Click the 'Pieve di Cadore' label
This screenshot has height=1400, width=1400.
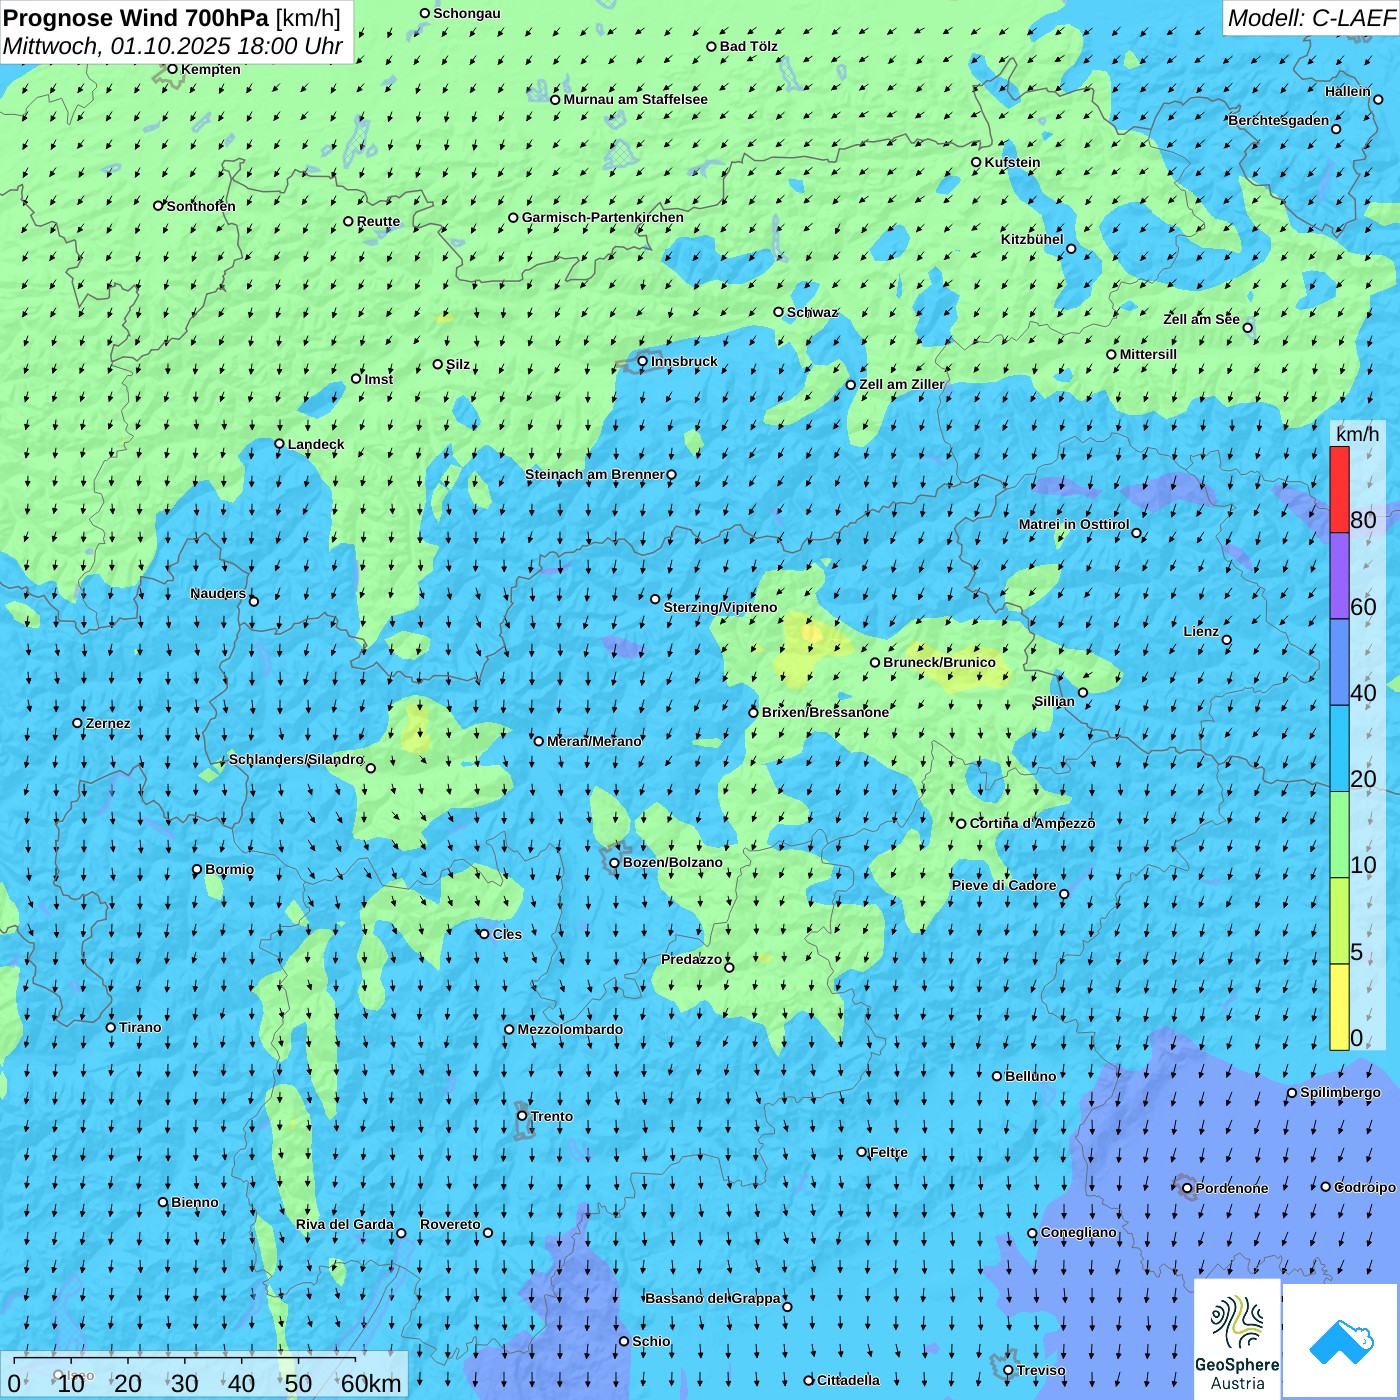coord(1004,885)
